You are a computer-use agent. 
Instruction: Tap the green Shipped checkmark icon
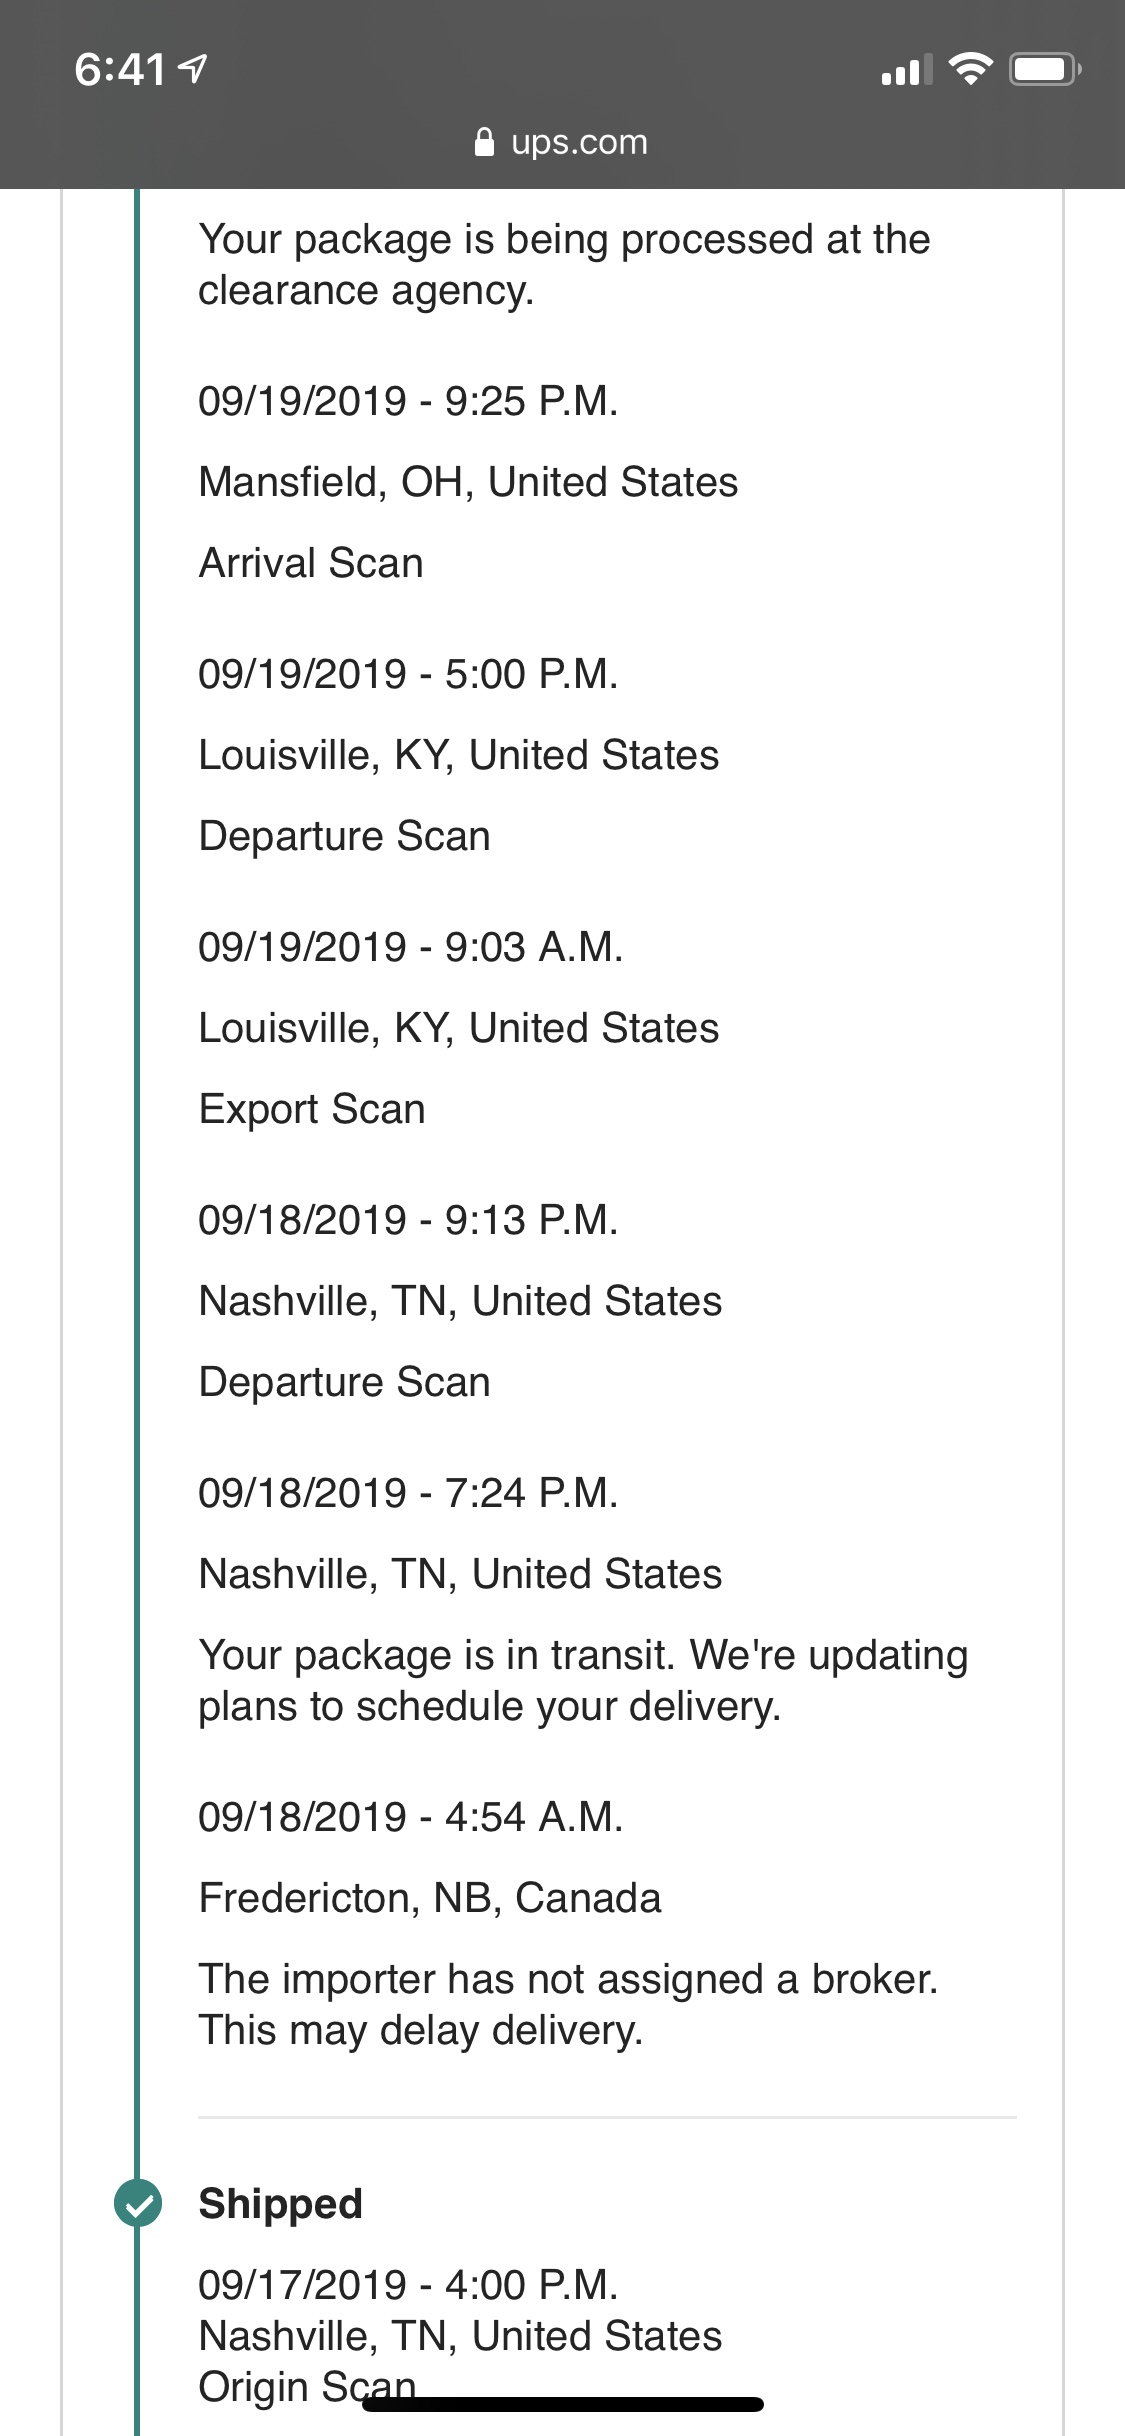tap(138, 2203)
